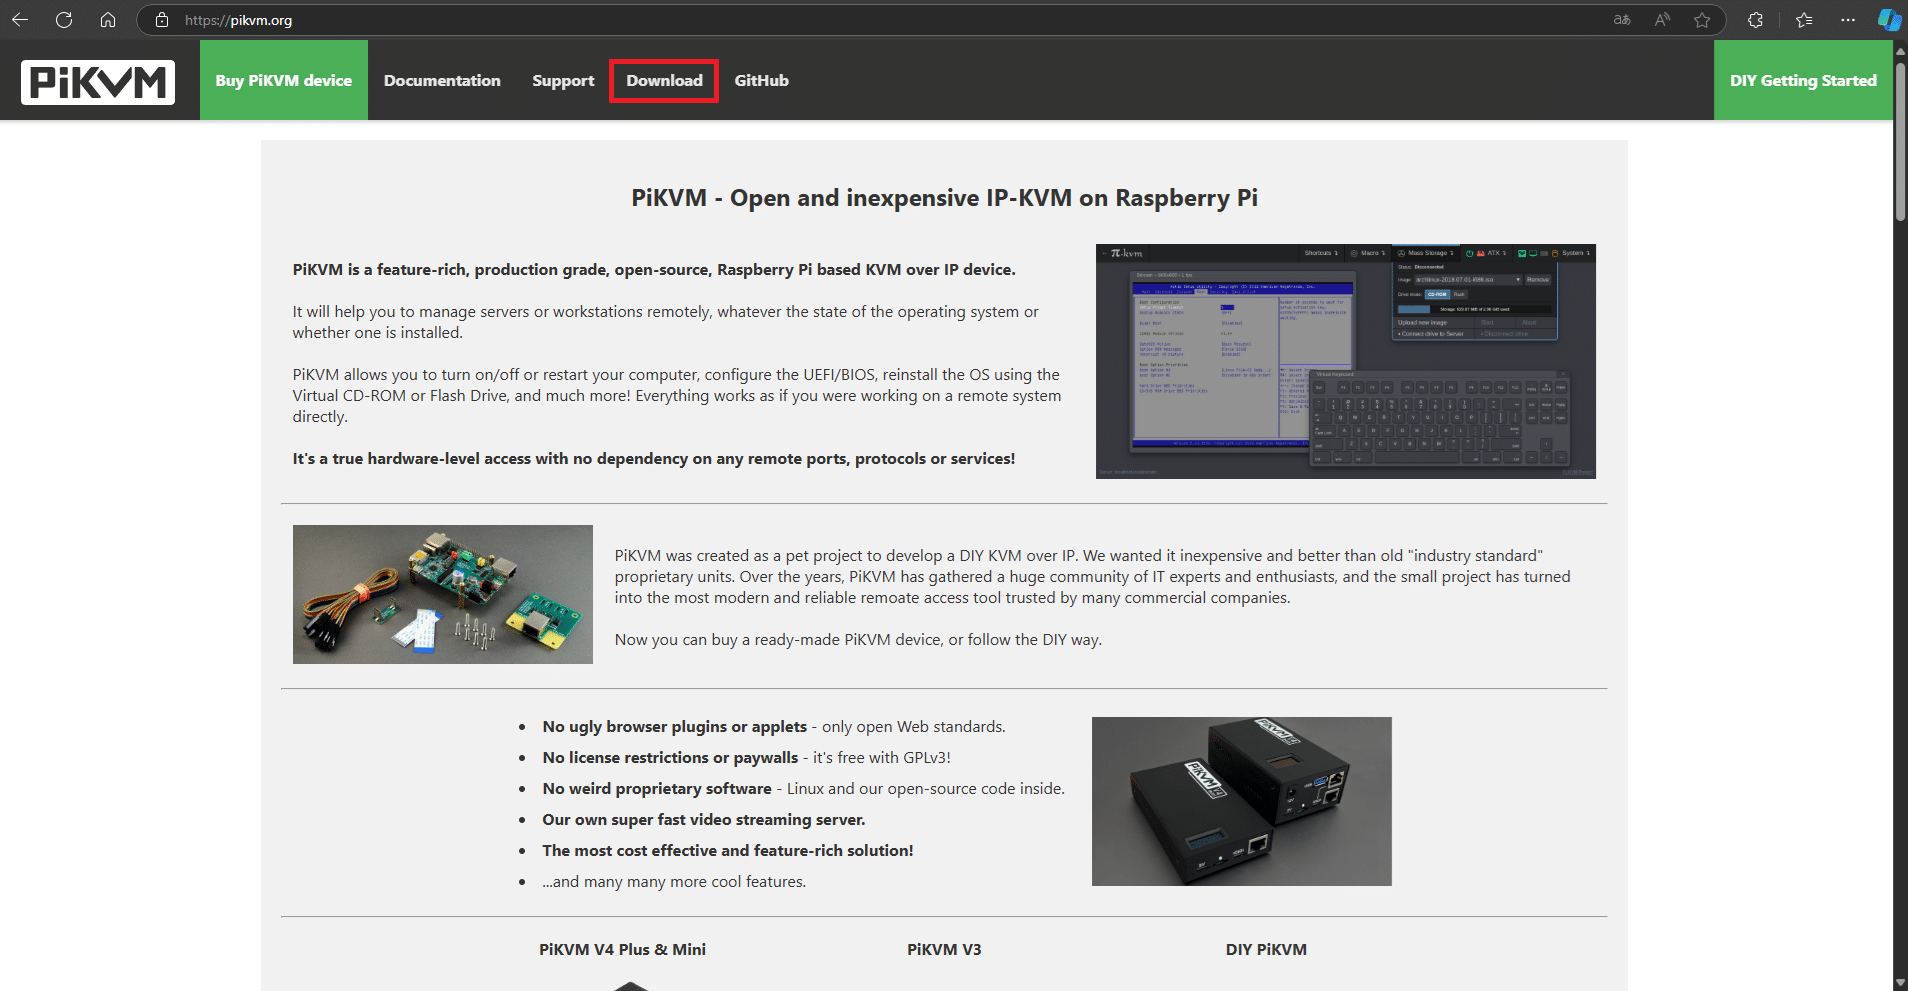1908x991 pixels.
Task: Add page to favorites with the star icon
Action: 1702,20
